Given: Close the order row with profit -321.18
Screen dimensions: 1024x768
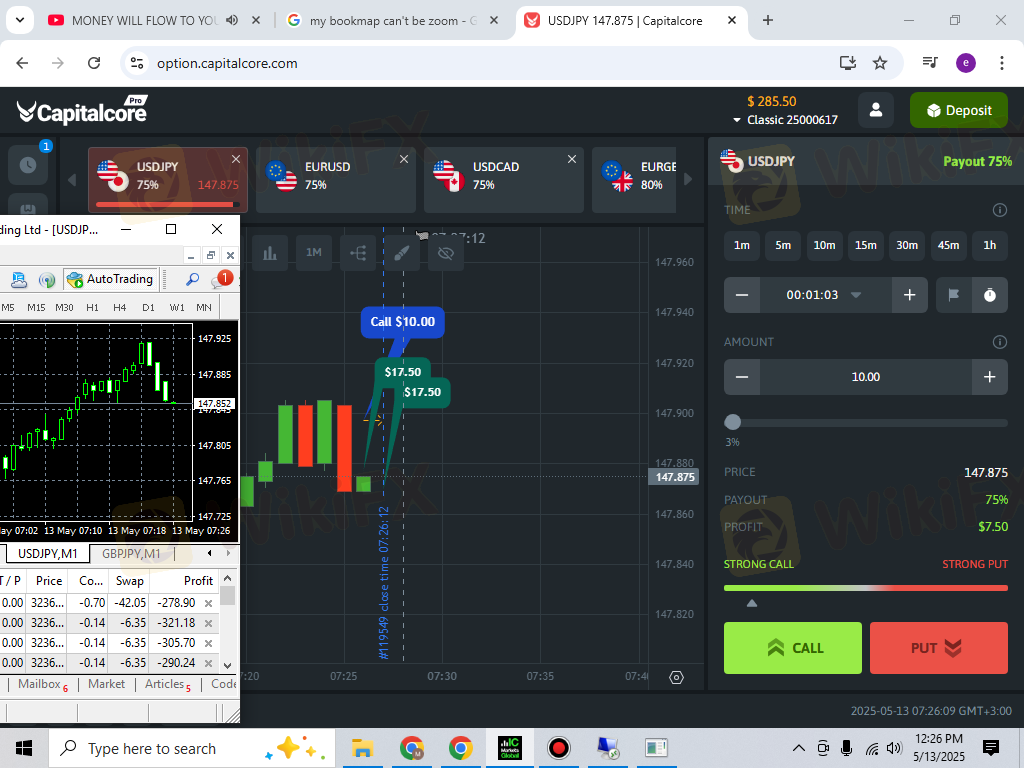Looking at the screenshot, I should point(208,624).
